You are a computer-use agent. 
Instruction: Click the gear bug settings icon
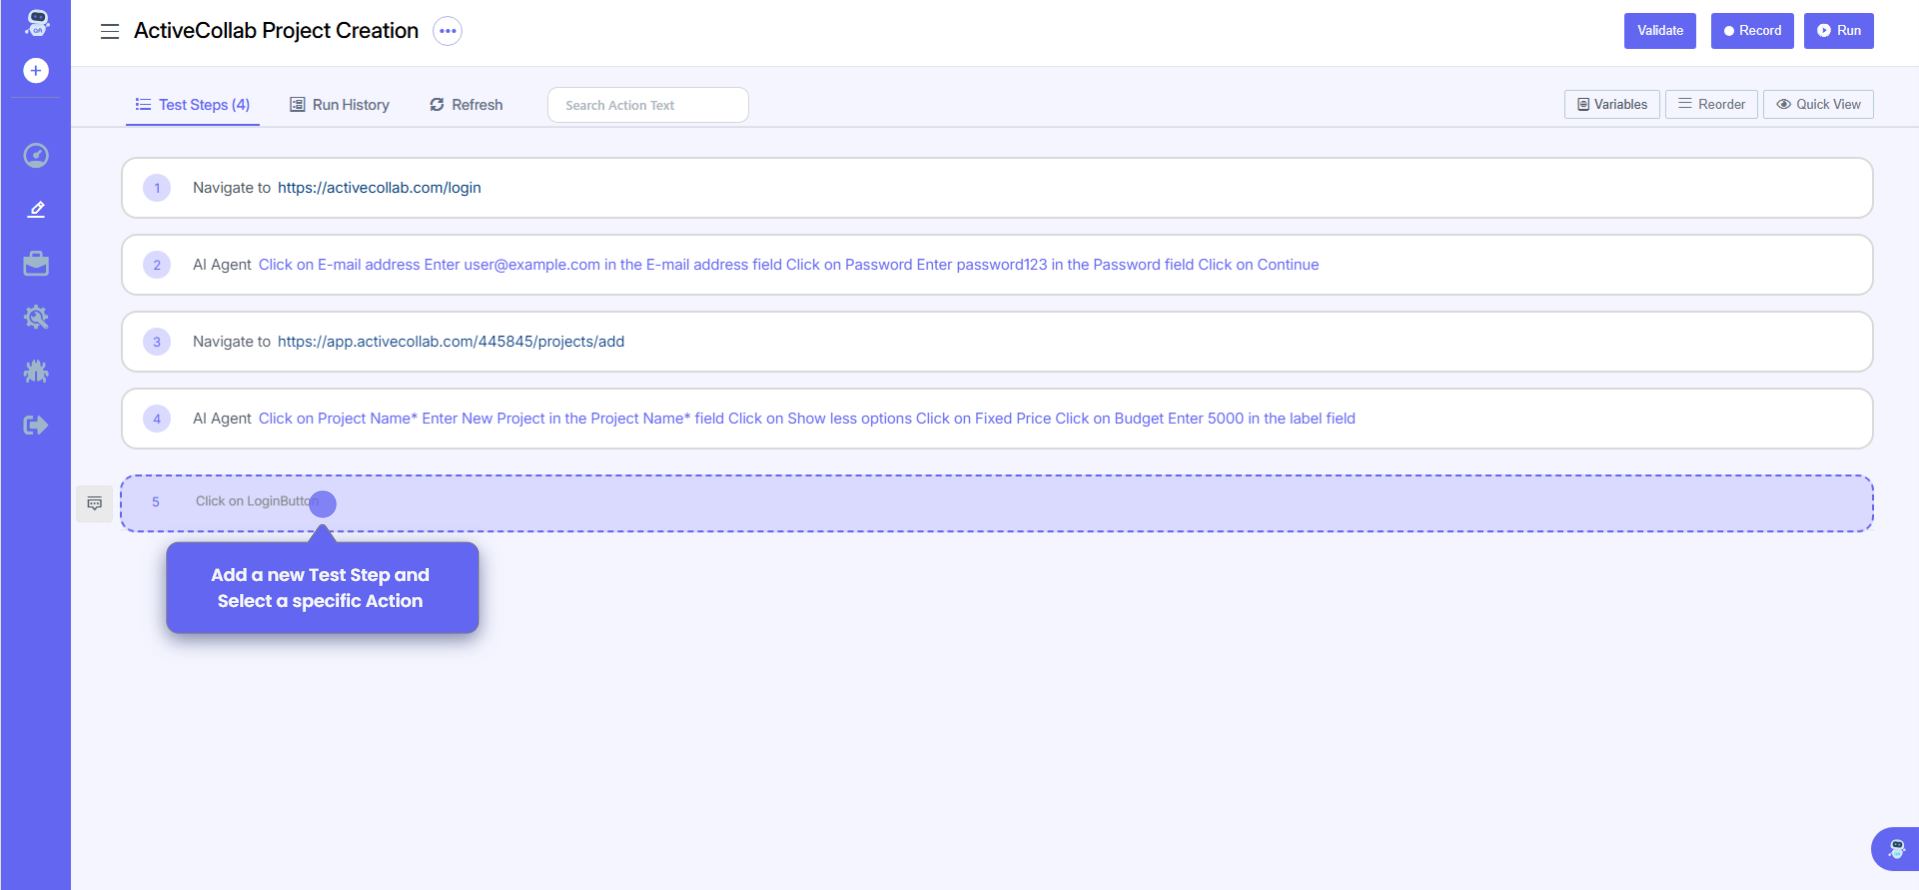(36, 318)
